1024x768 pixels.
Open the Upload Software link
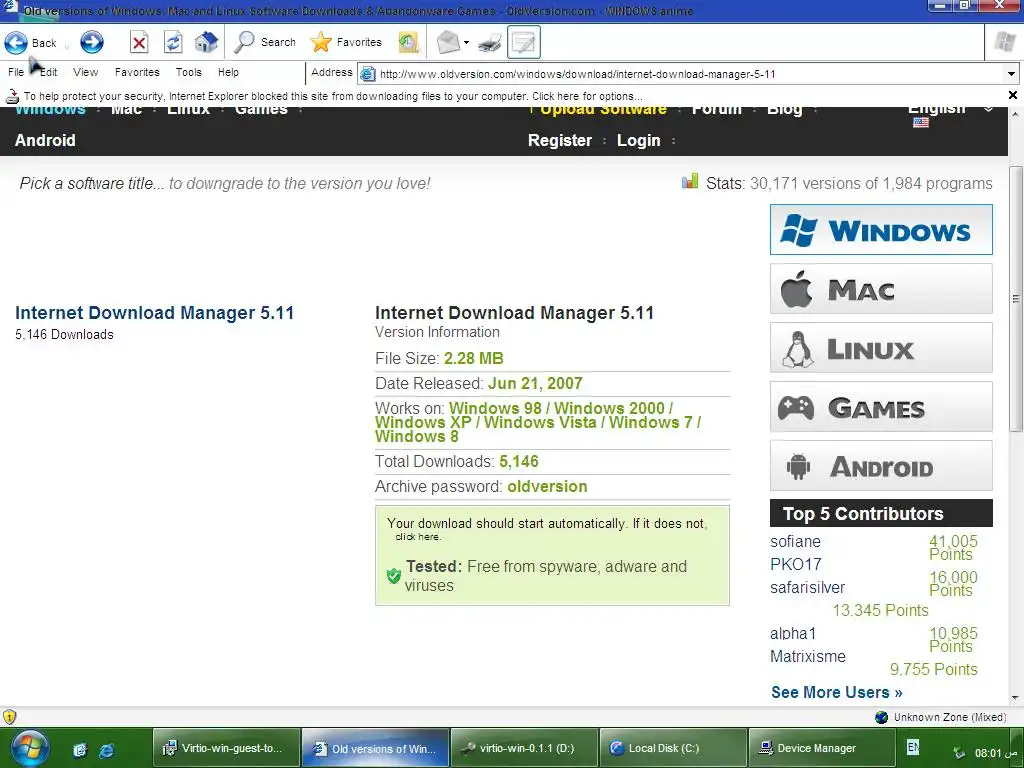point(603,110)
